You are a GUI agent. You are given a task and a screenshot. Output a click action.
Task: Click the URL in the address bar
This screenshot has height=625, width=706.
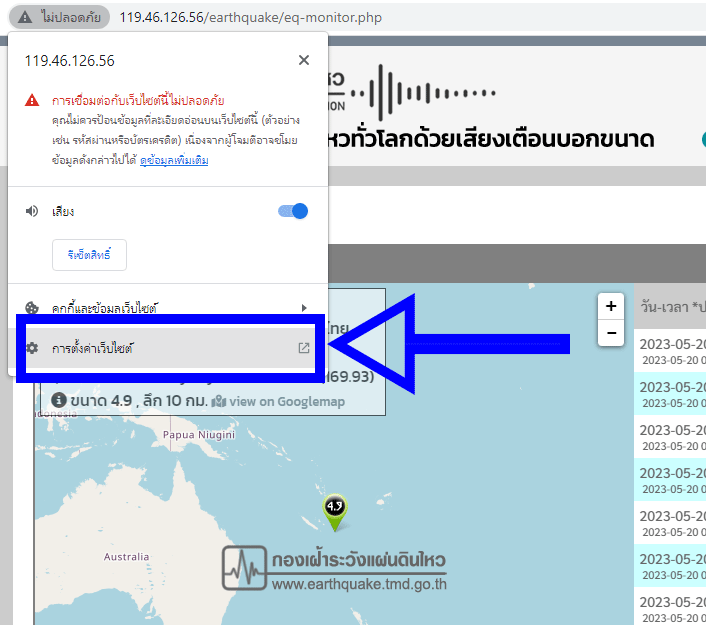tap(250, 18)
